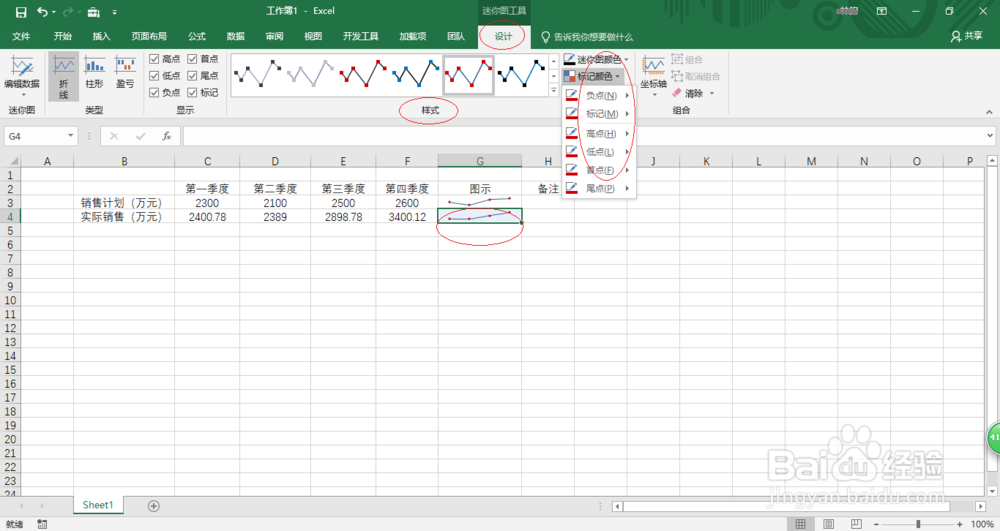Switch to Normal view in status bar
This screenshot has width=1000, height=531.
pyautogui.click(x=800, y=524)
